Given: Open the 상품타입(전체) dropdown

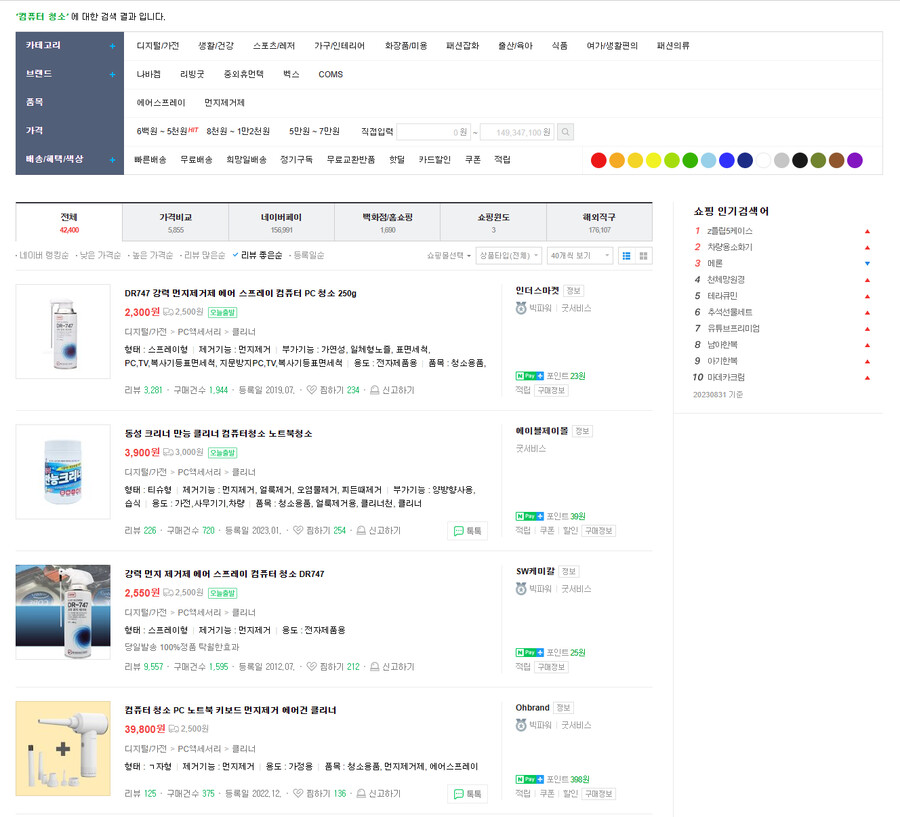Looking at the screenshot, I should tap(509, 255).
